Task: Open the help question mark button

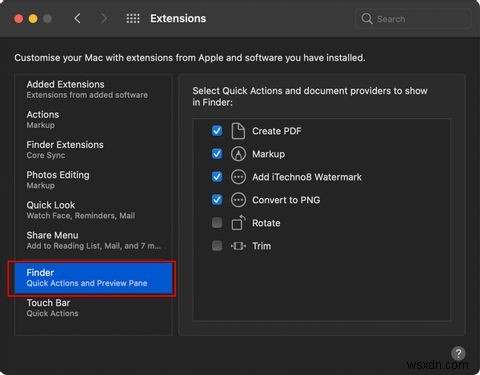Action: [459, 353]
